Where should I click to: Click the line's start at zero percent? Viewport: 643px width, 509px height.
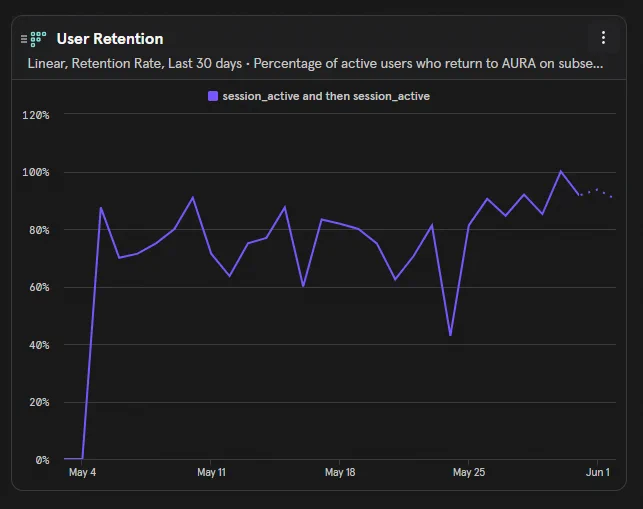(66, 459)
